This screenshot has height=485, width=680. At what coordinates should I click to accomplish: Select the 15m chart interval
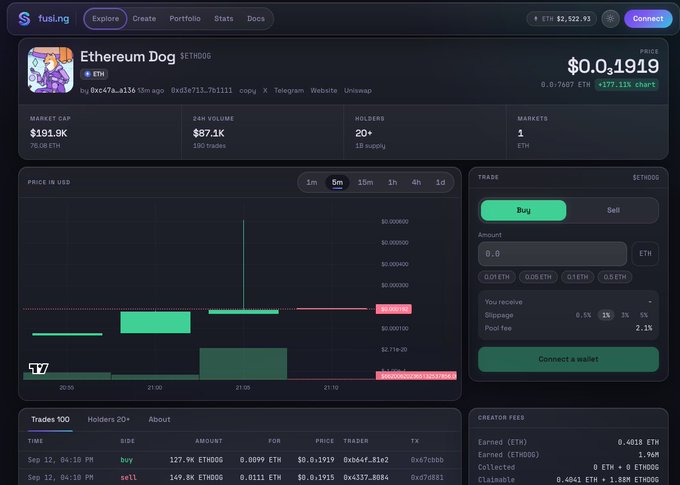pos(365,182)
